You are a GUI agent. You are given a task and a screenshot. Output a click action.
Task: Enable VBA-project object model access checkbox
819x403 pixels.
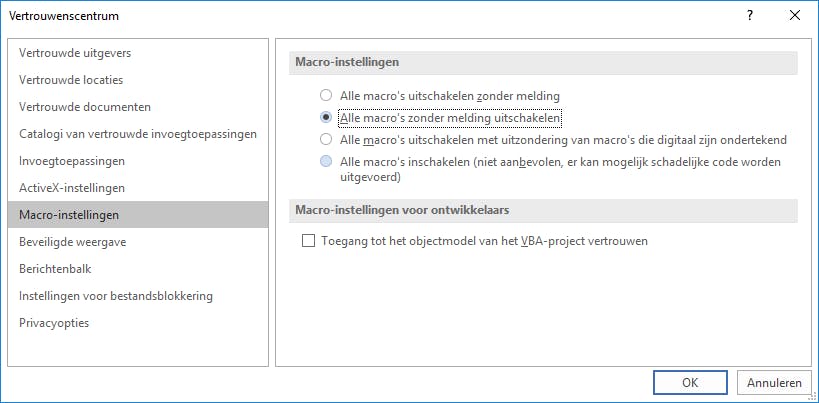[308, 241]
